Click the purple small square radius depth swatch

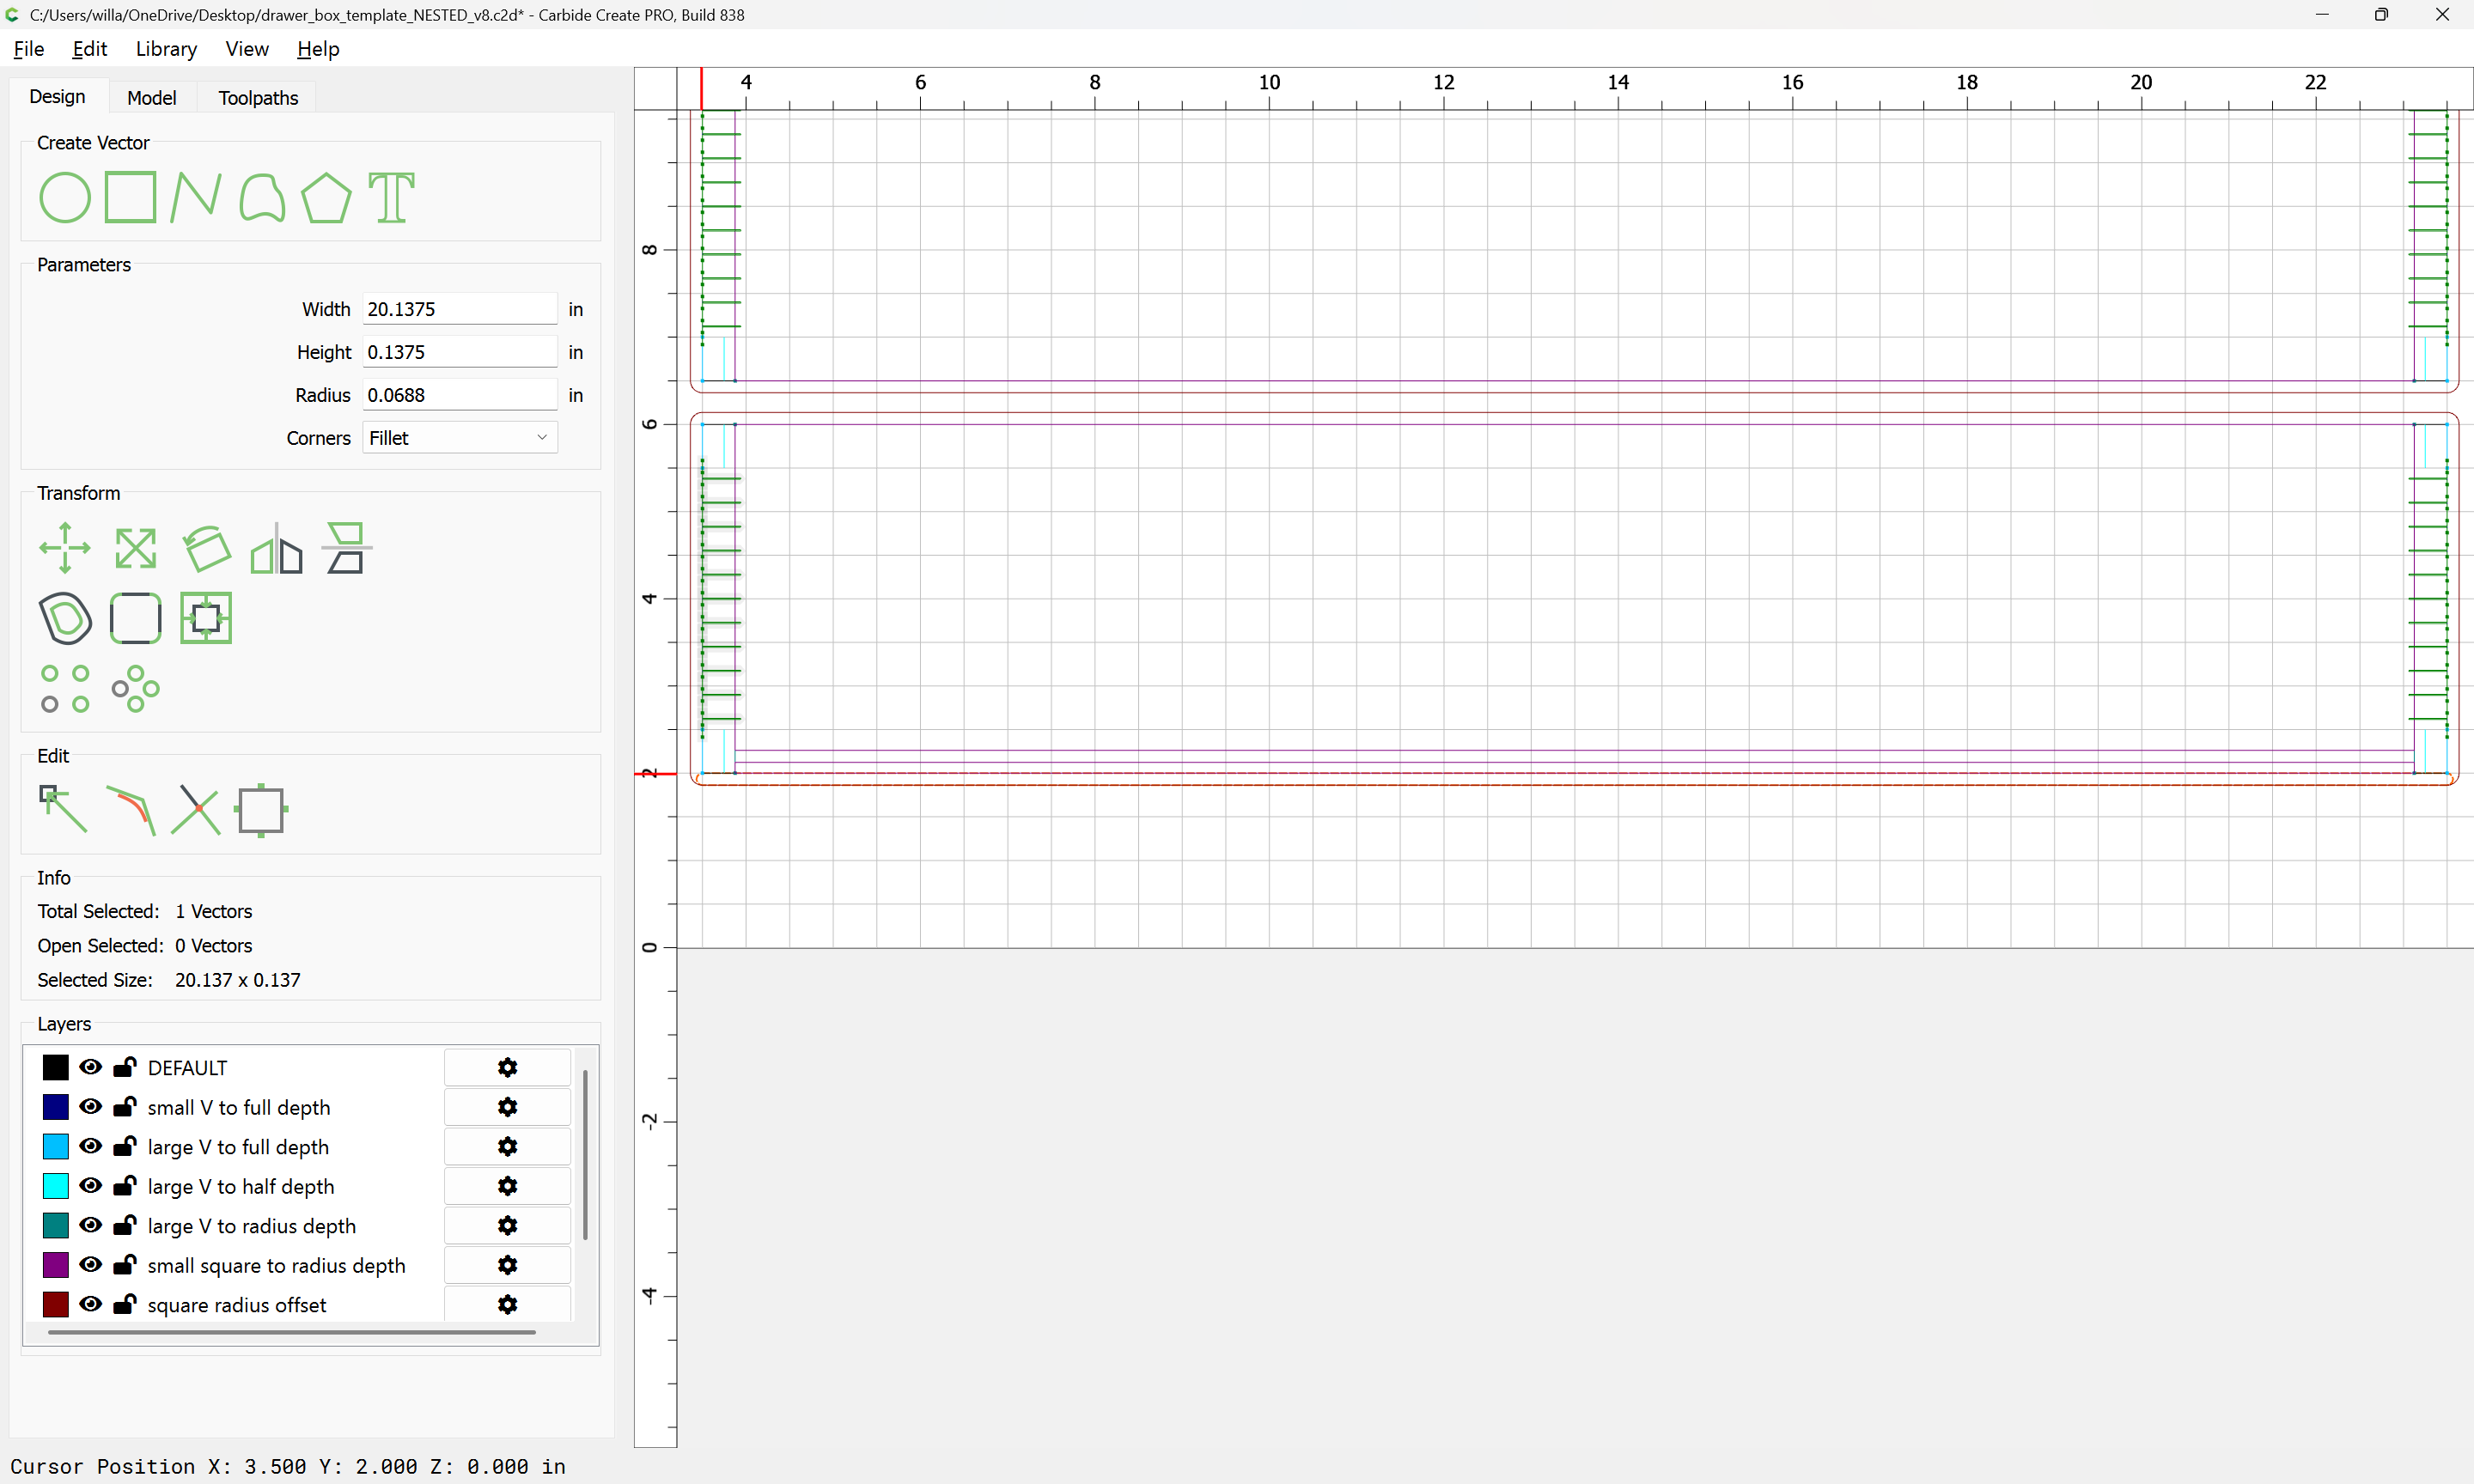click(x=56, y=1265)
